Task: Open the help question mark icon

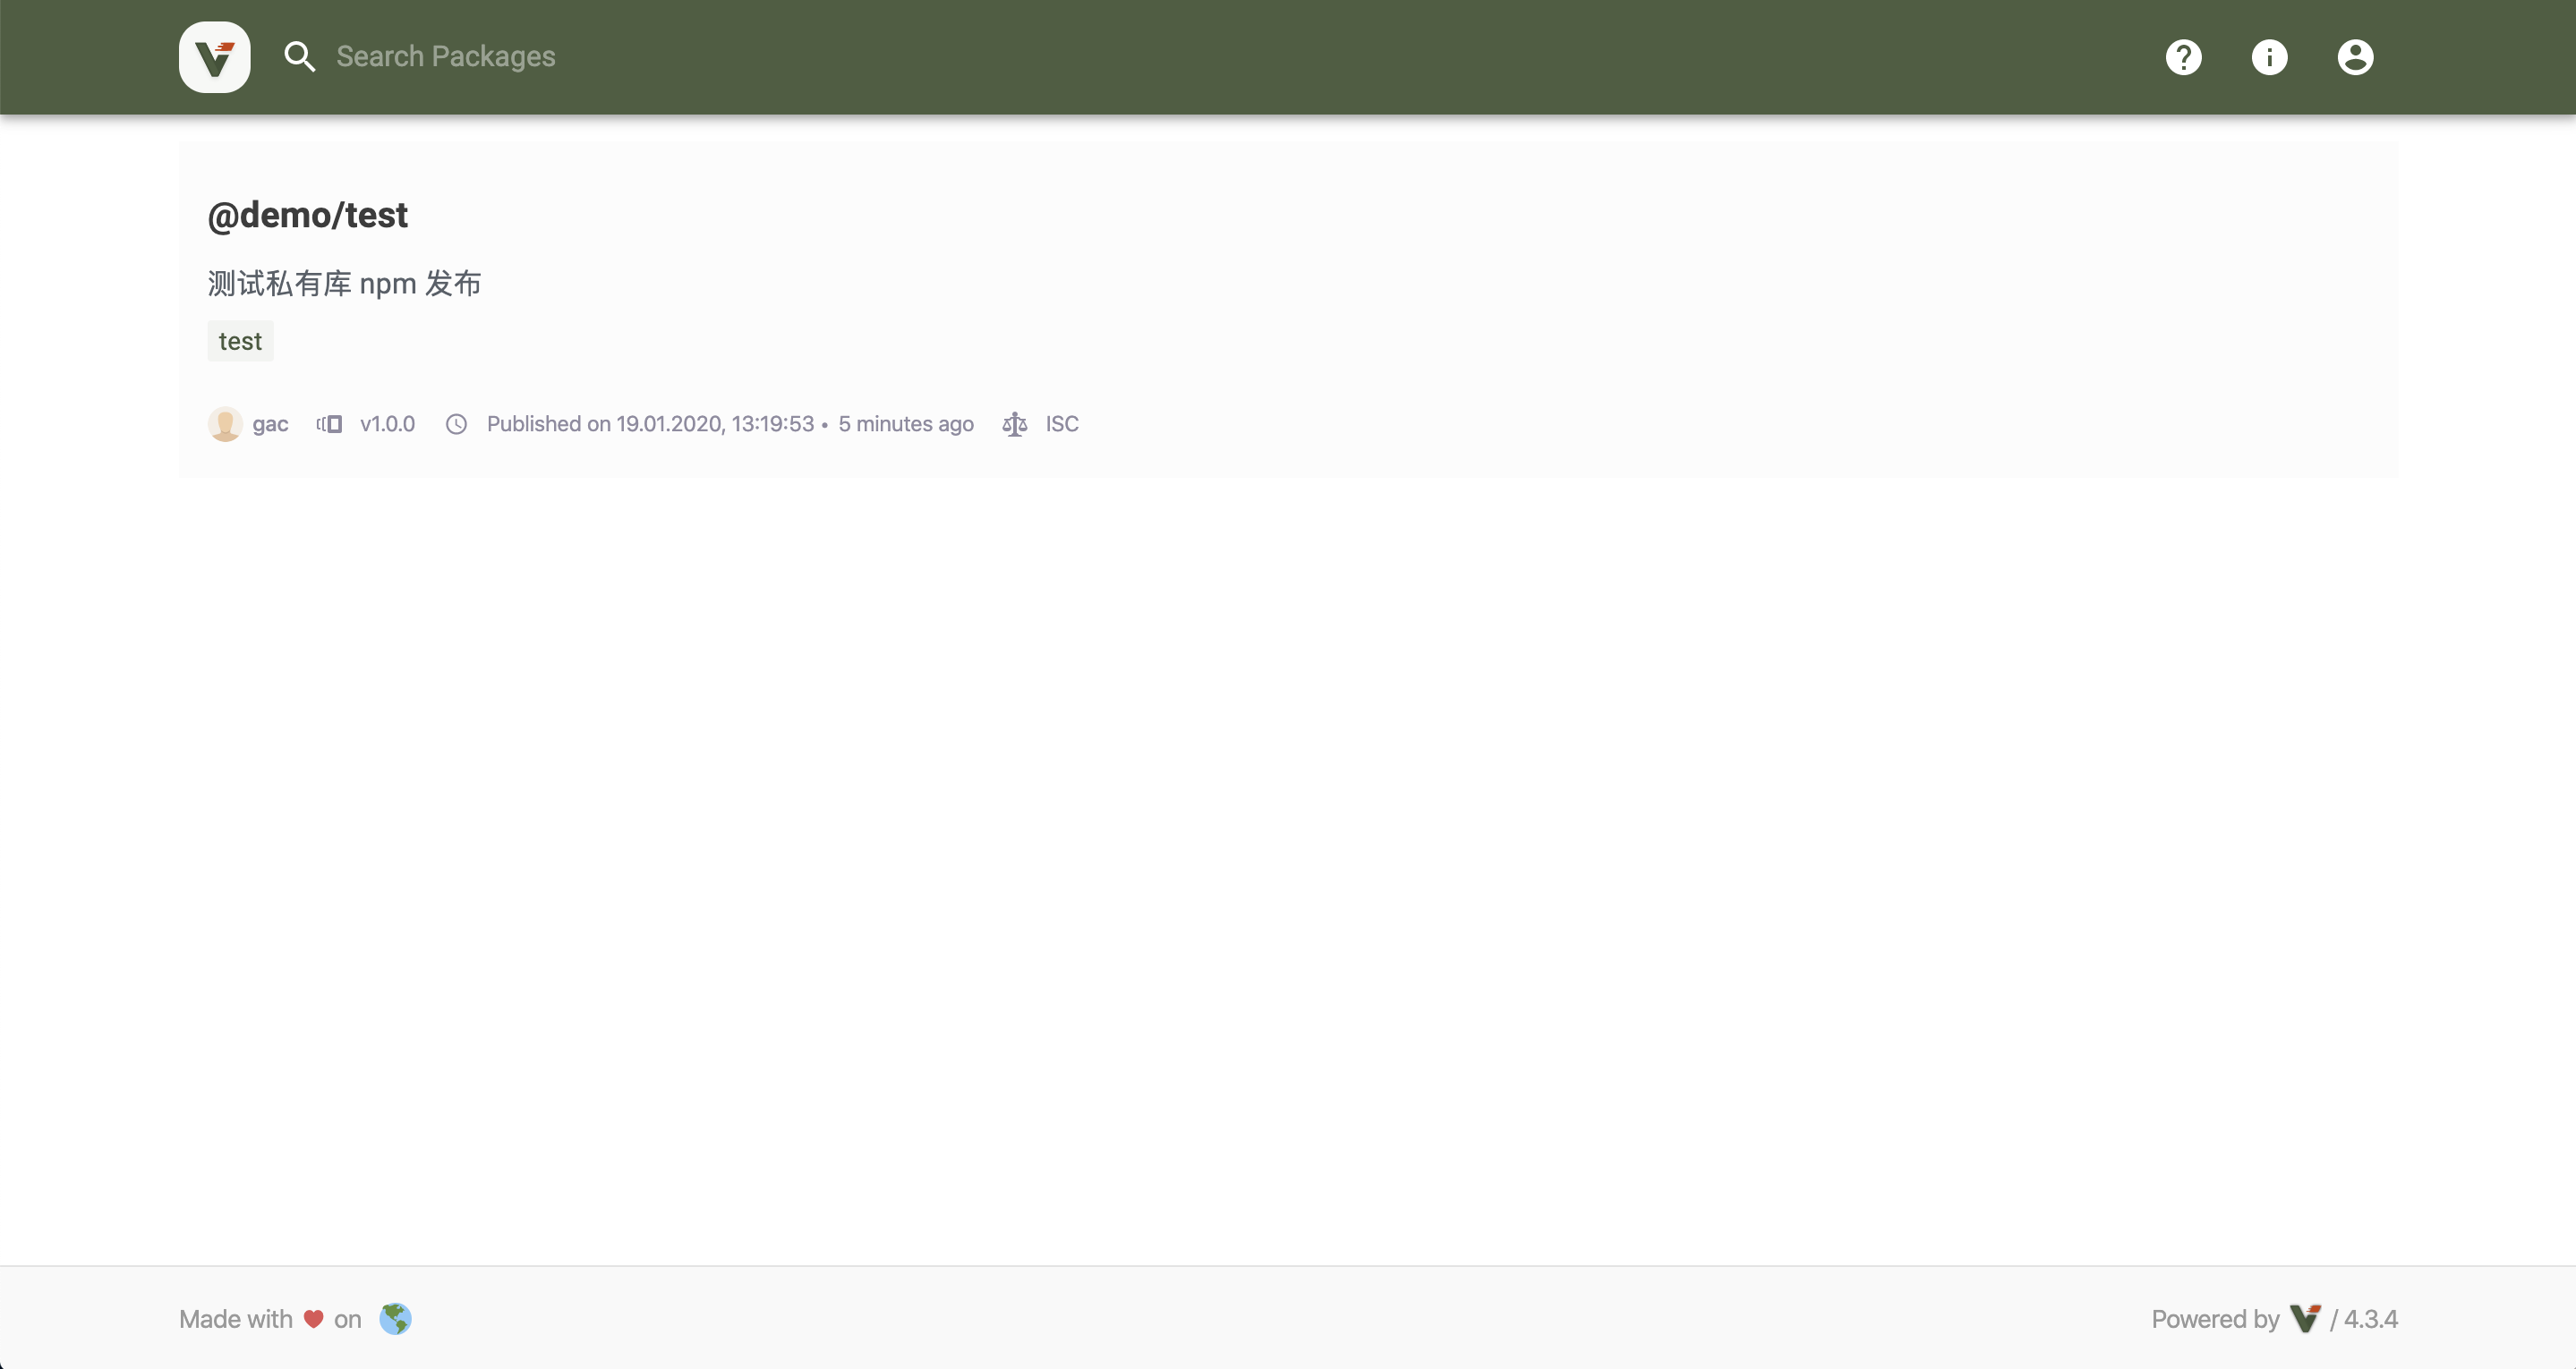Action: tap(2183, 57)
